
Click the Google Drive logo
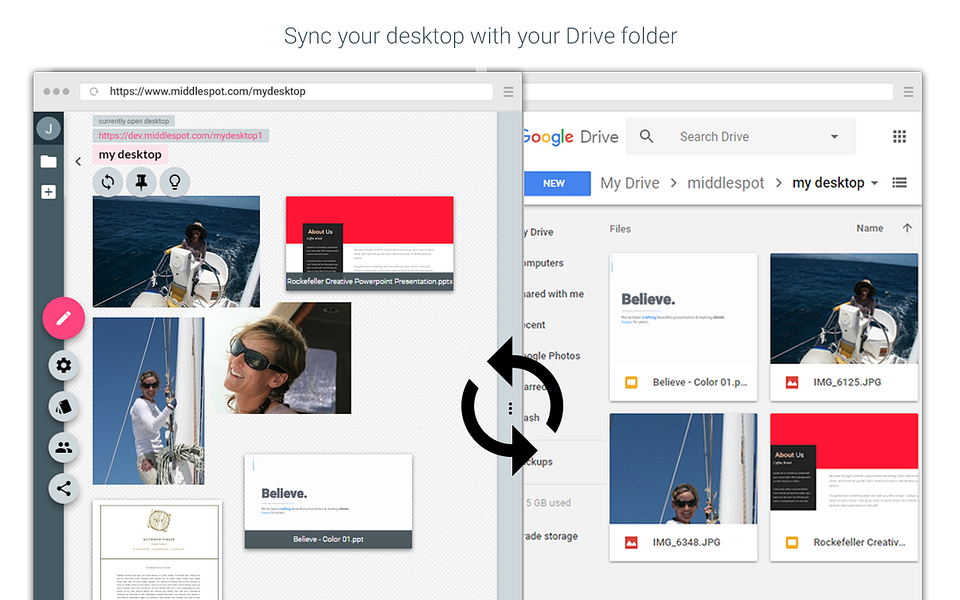pos(570,137)
